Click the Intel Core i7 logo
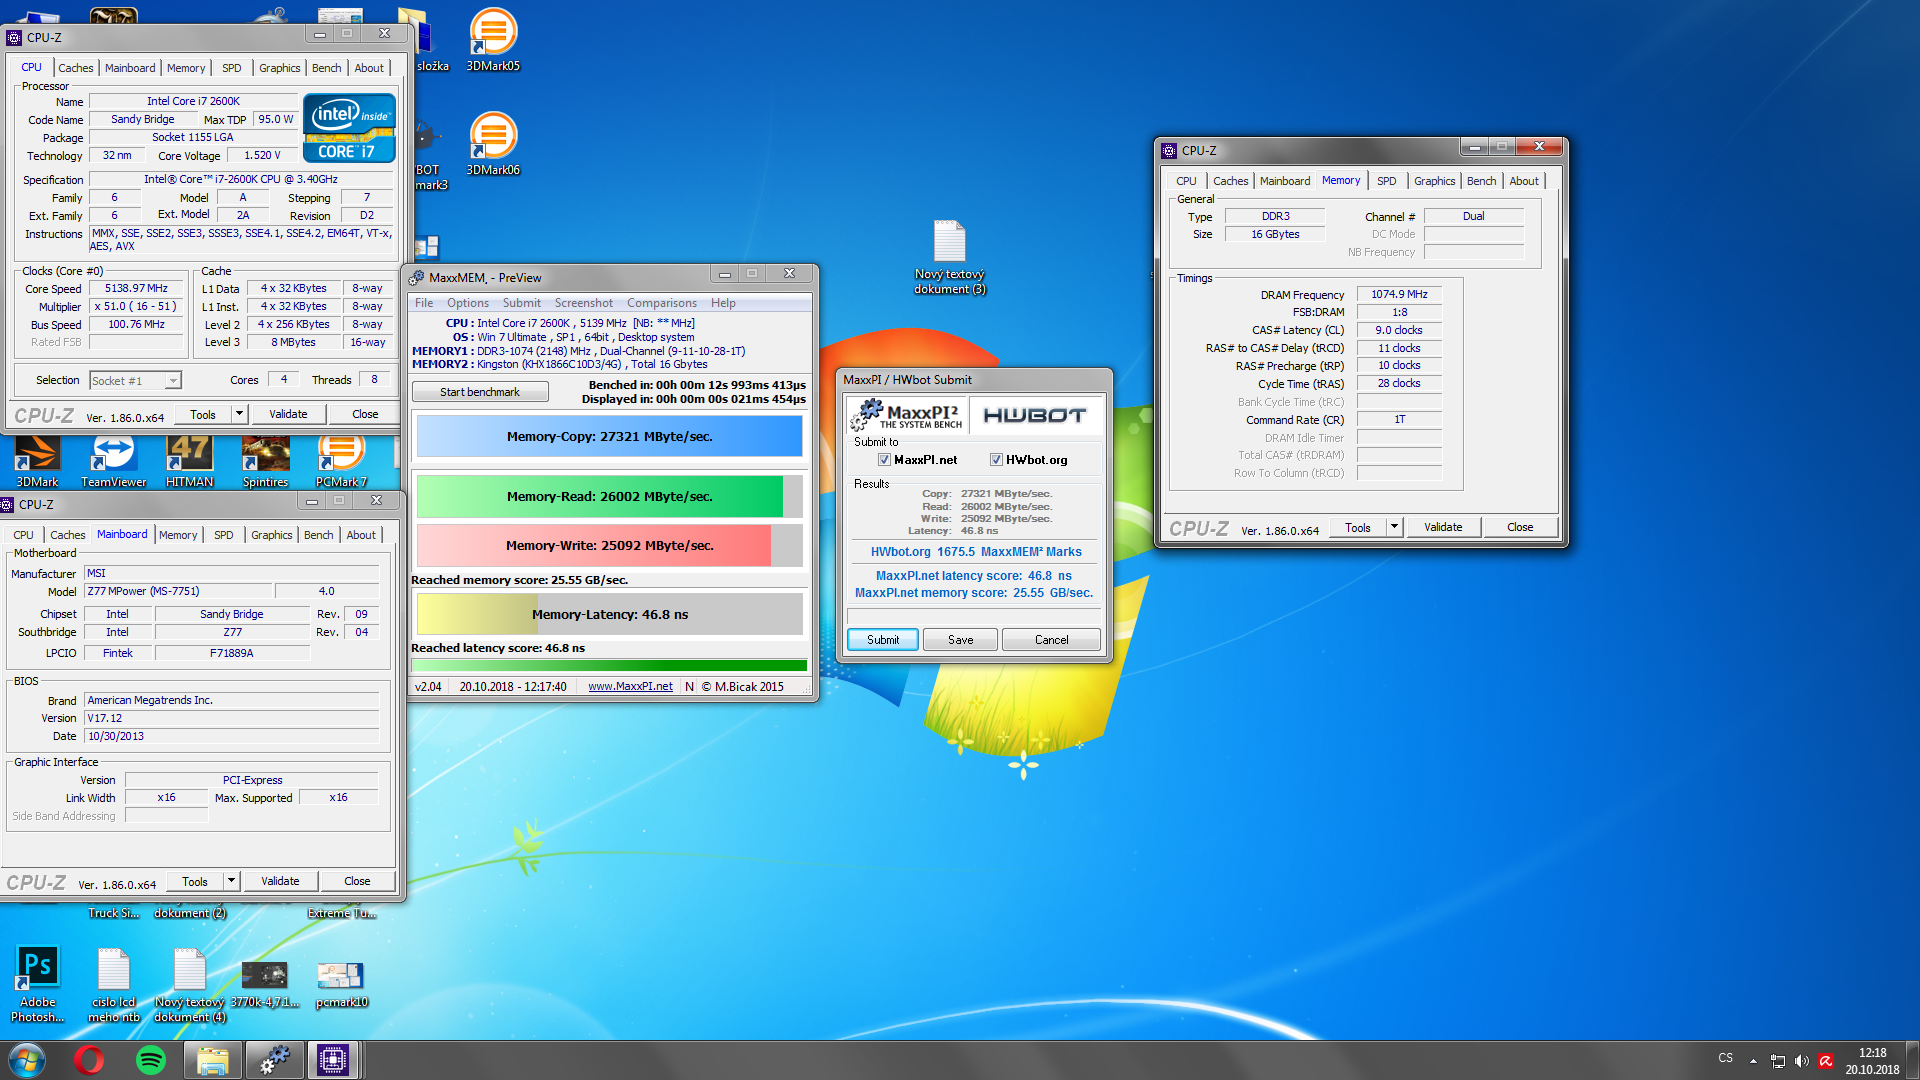The image size is (1920, 1080). tap(349, 128)
